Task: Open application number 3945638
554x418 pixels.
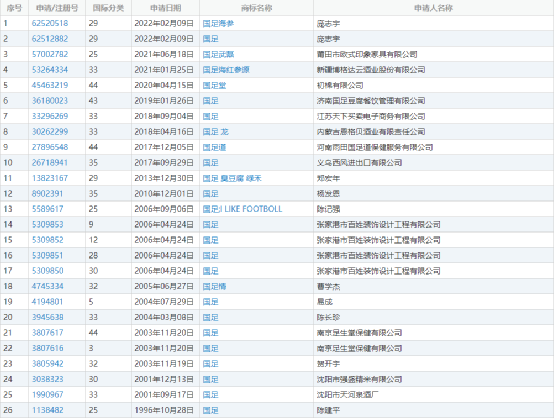Action: coord(47,317)
